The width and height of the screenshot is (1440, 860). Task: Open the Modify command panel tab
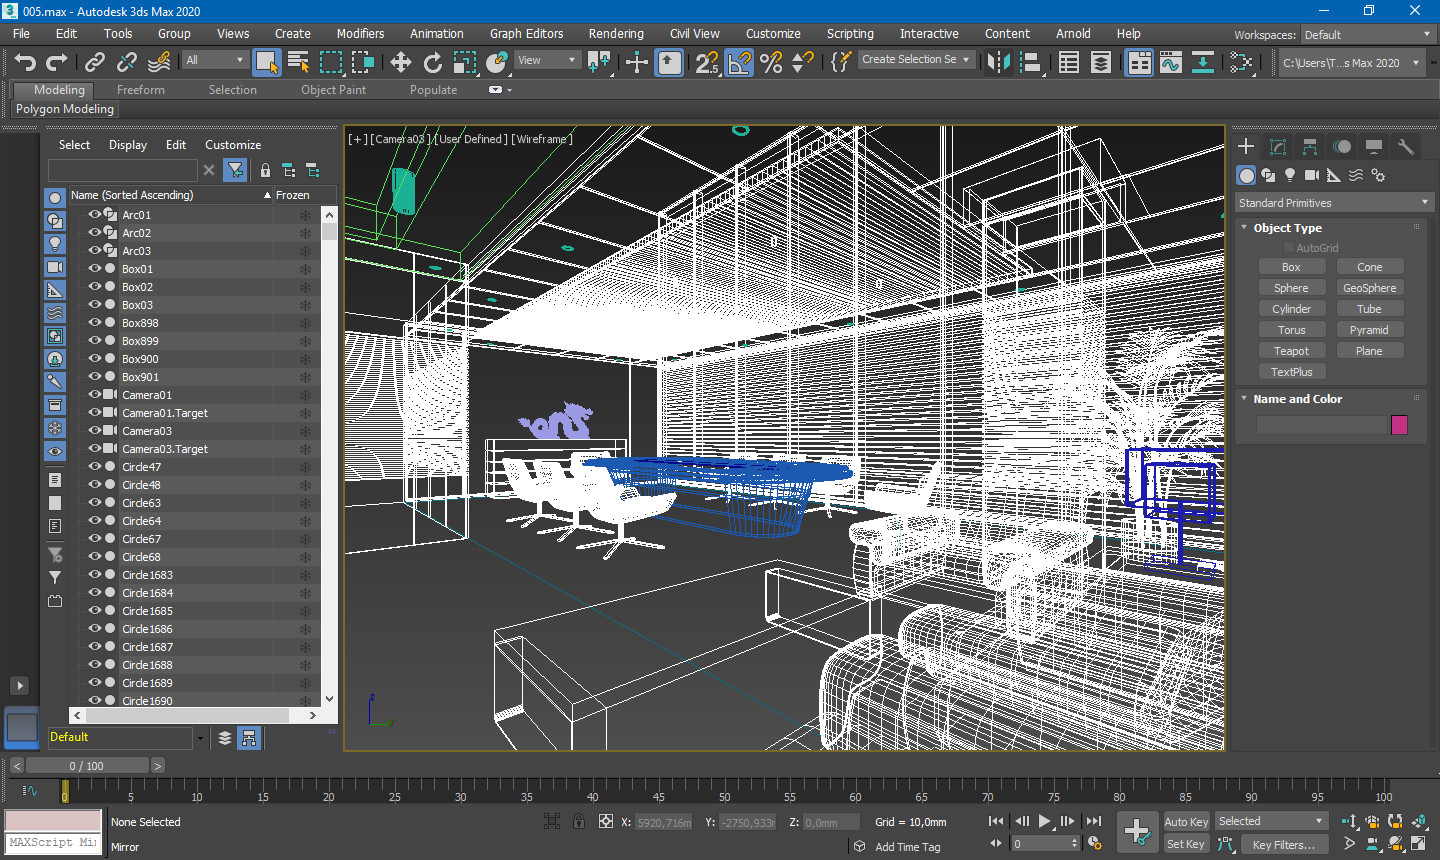click(x=1278, y=147)
